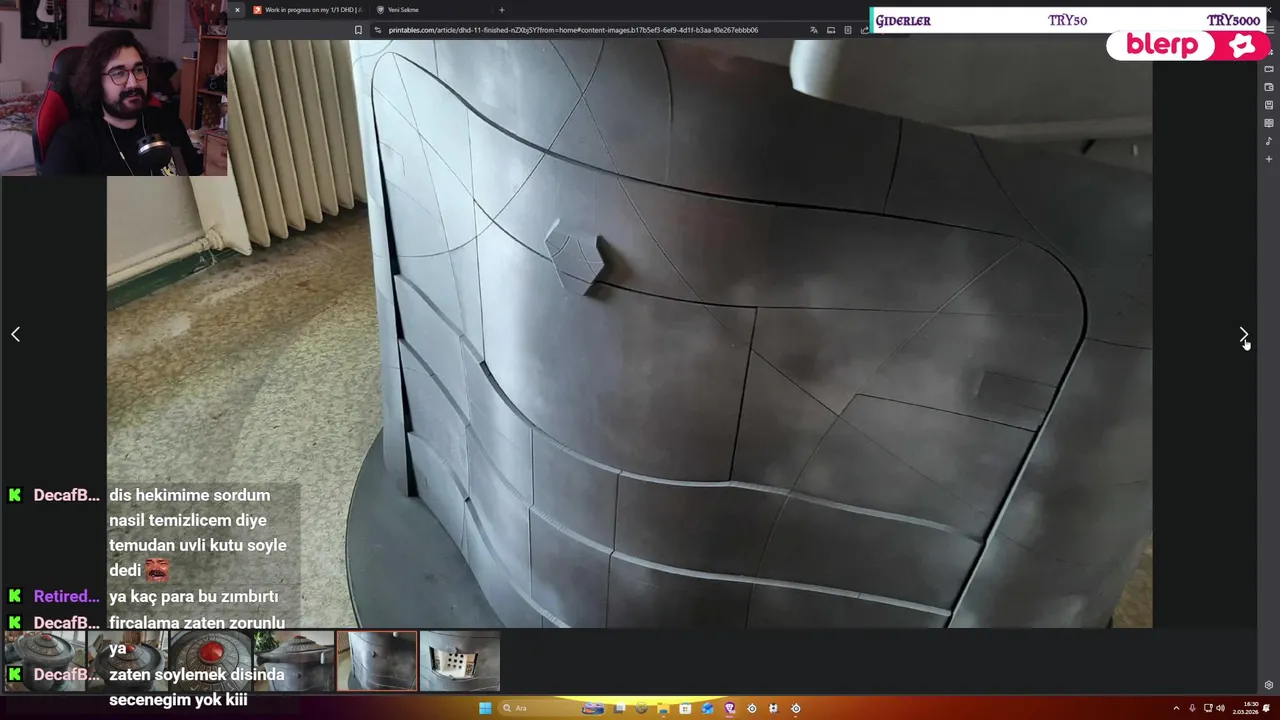The height and width of the screenshot is (720, 1280).
Task: Click the 'TRY5000' goal amount
Action: point(1233,20)
